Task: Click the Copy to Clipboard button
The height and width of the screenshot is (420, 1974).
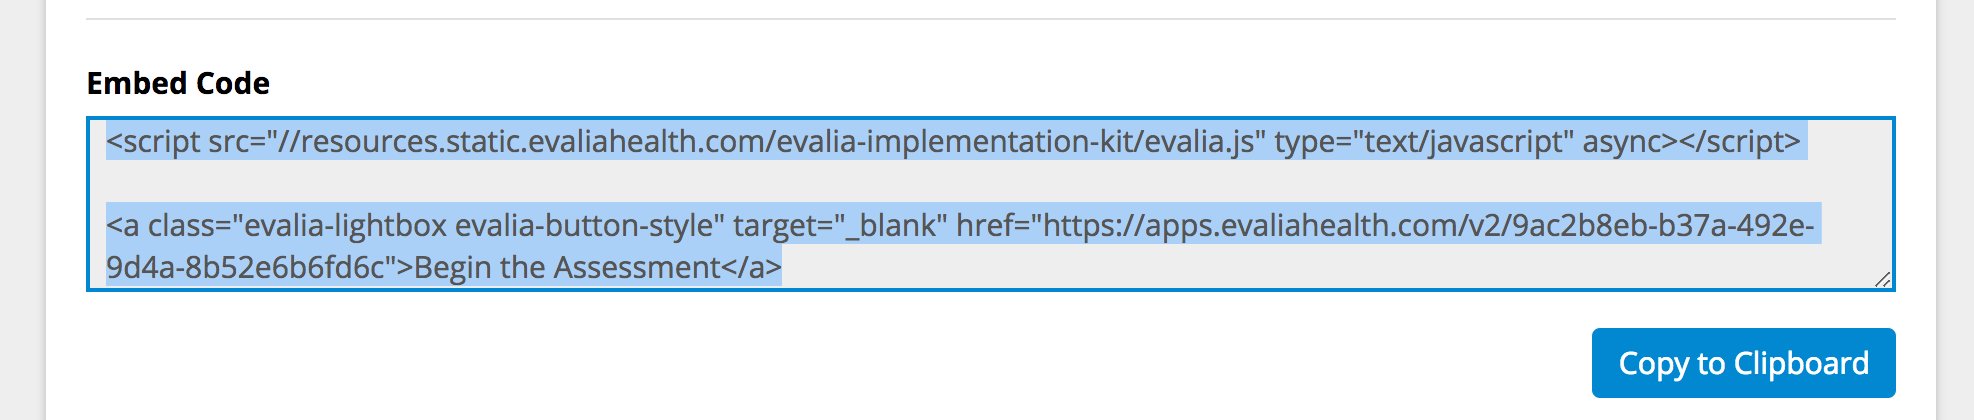Action: tap(1743, 363)
